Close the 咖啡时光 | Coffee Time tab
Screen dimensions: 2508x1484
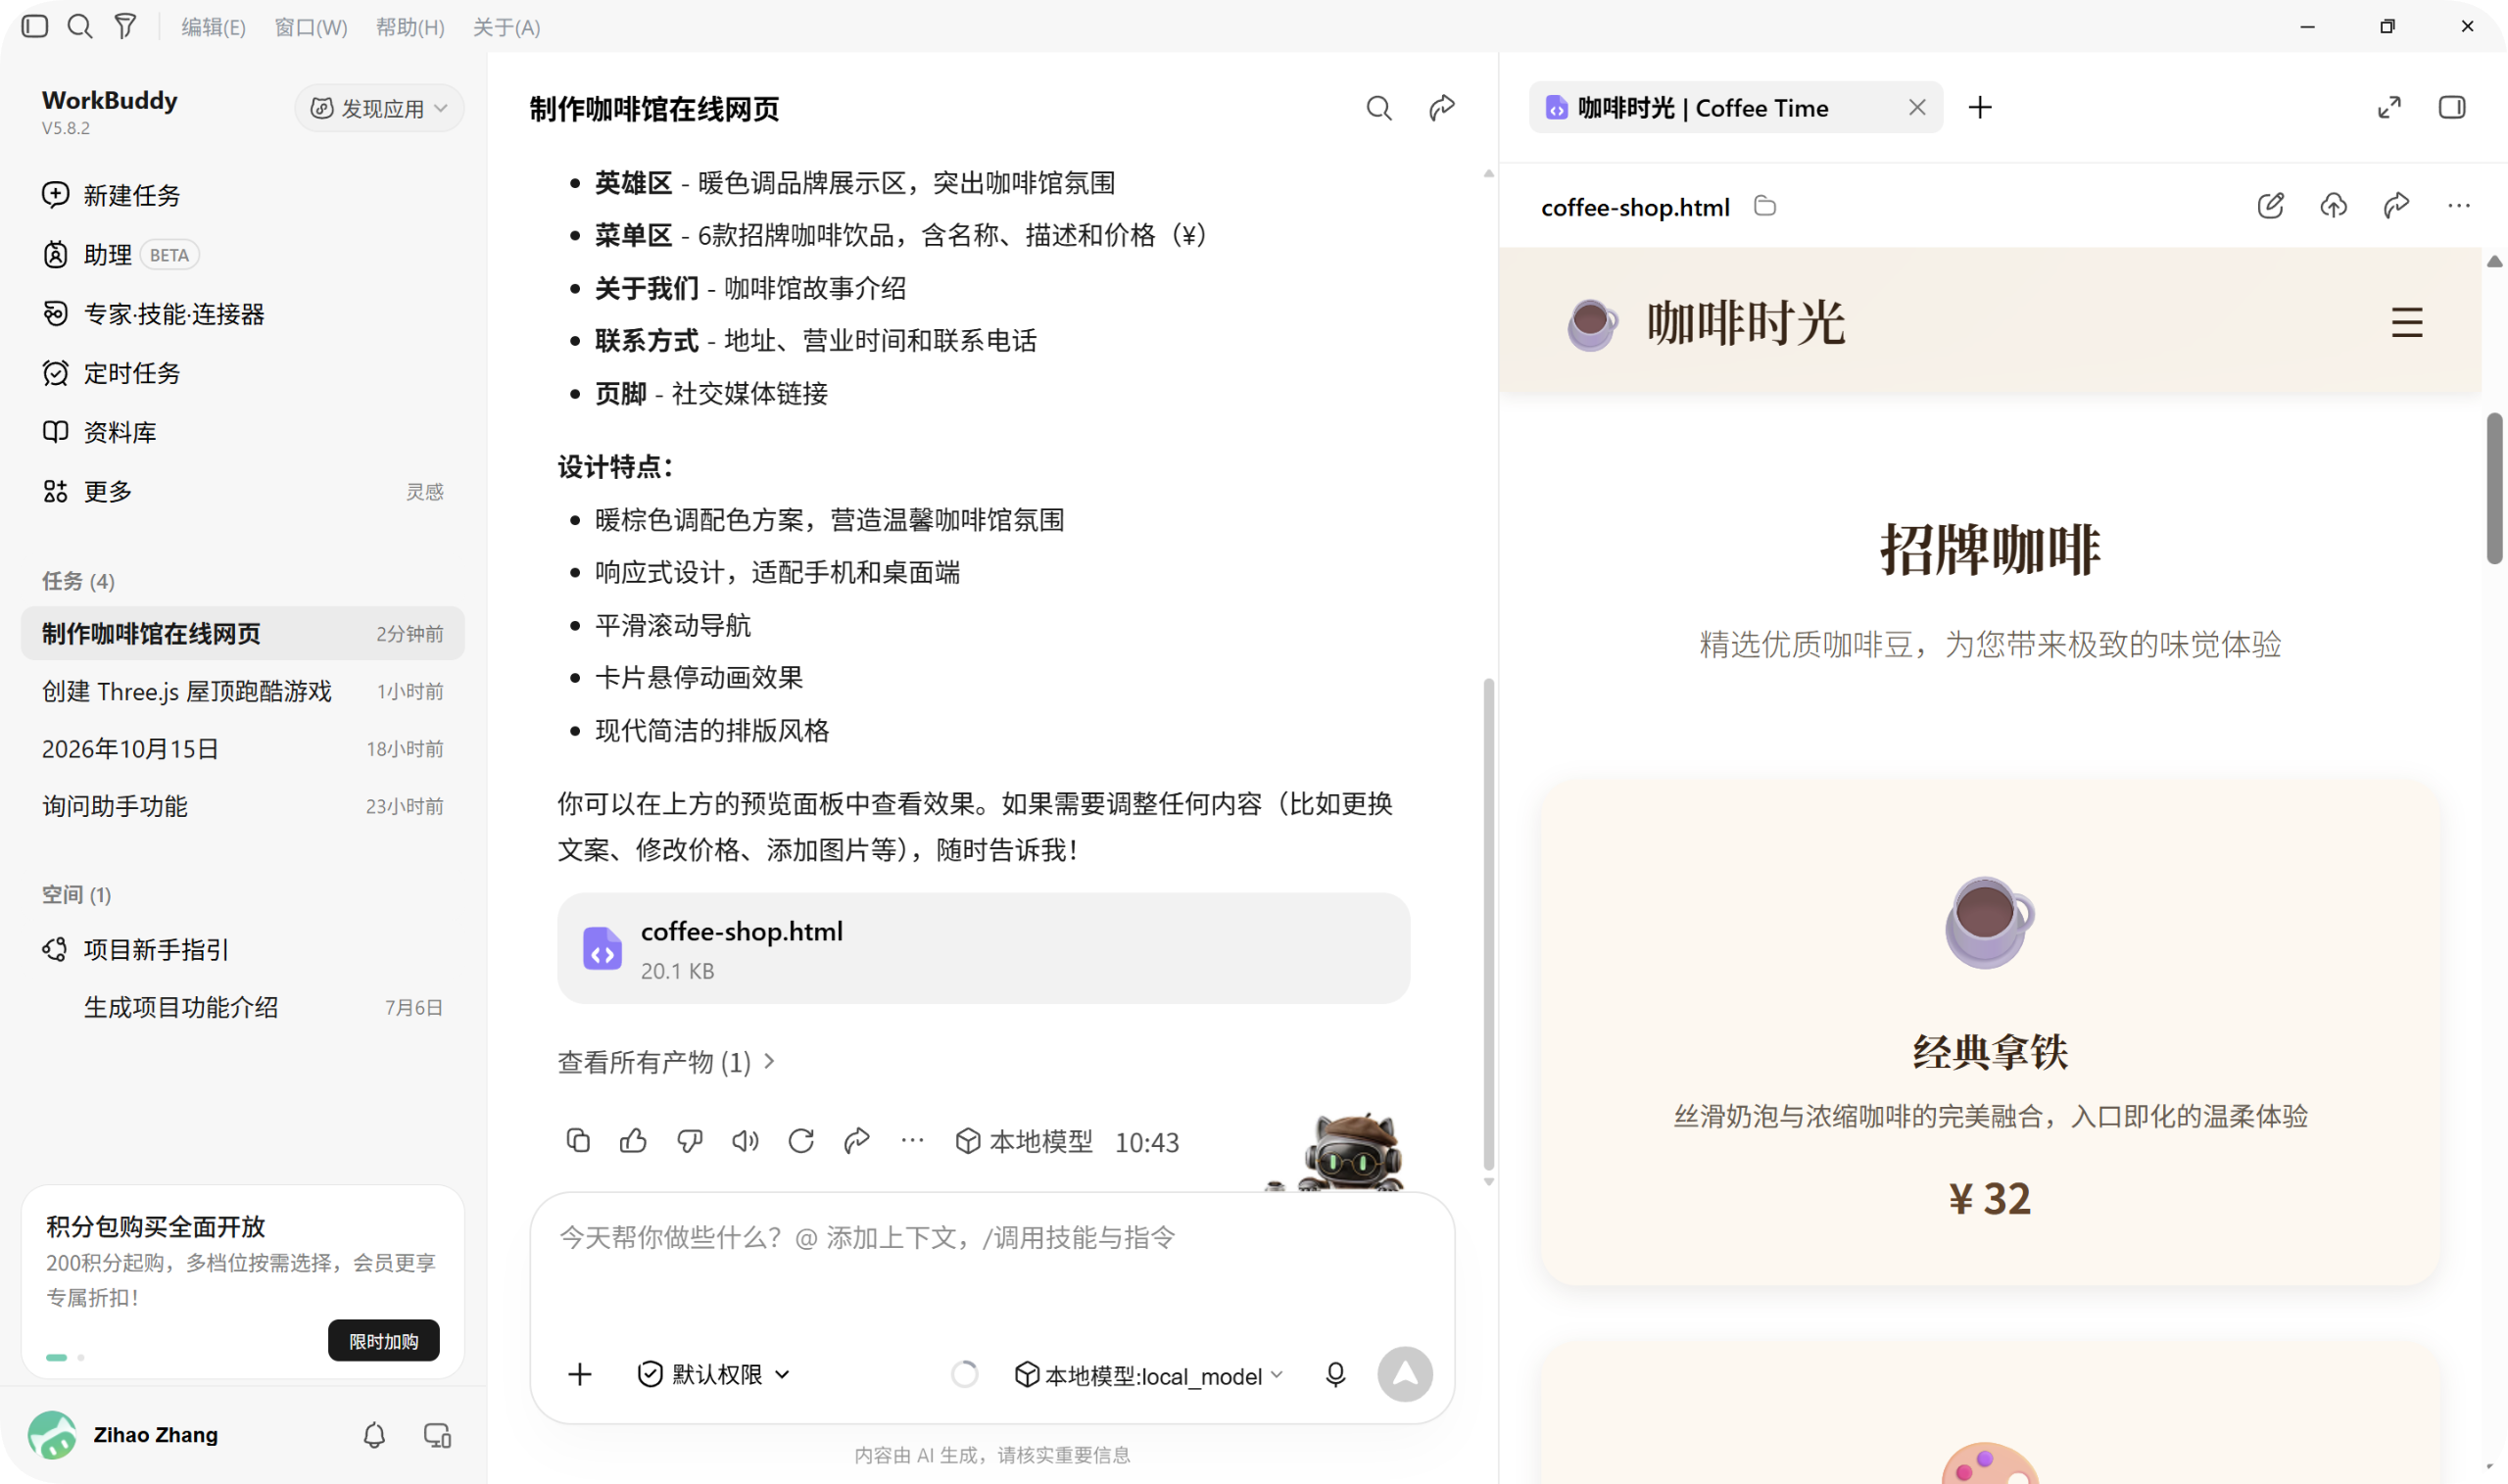tap(1916, 107)
